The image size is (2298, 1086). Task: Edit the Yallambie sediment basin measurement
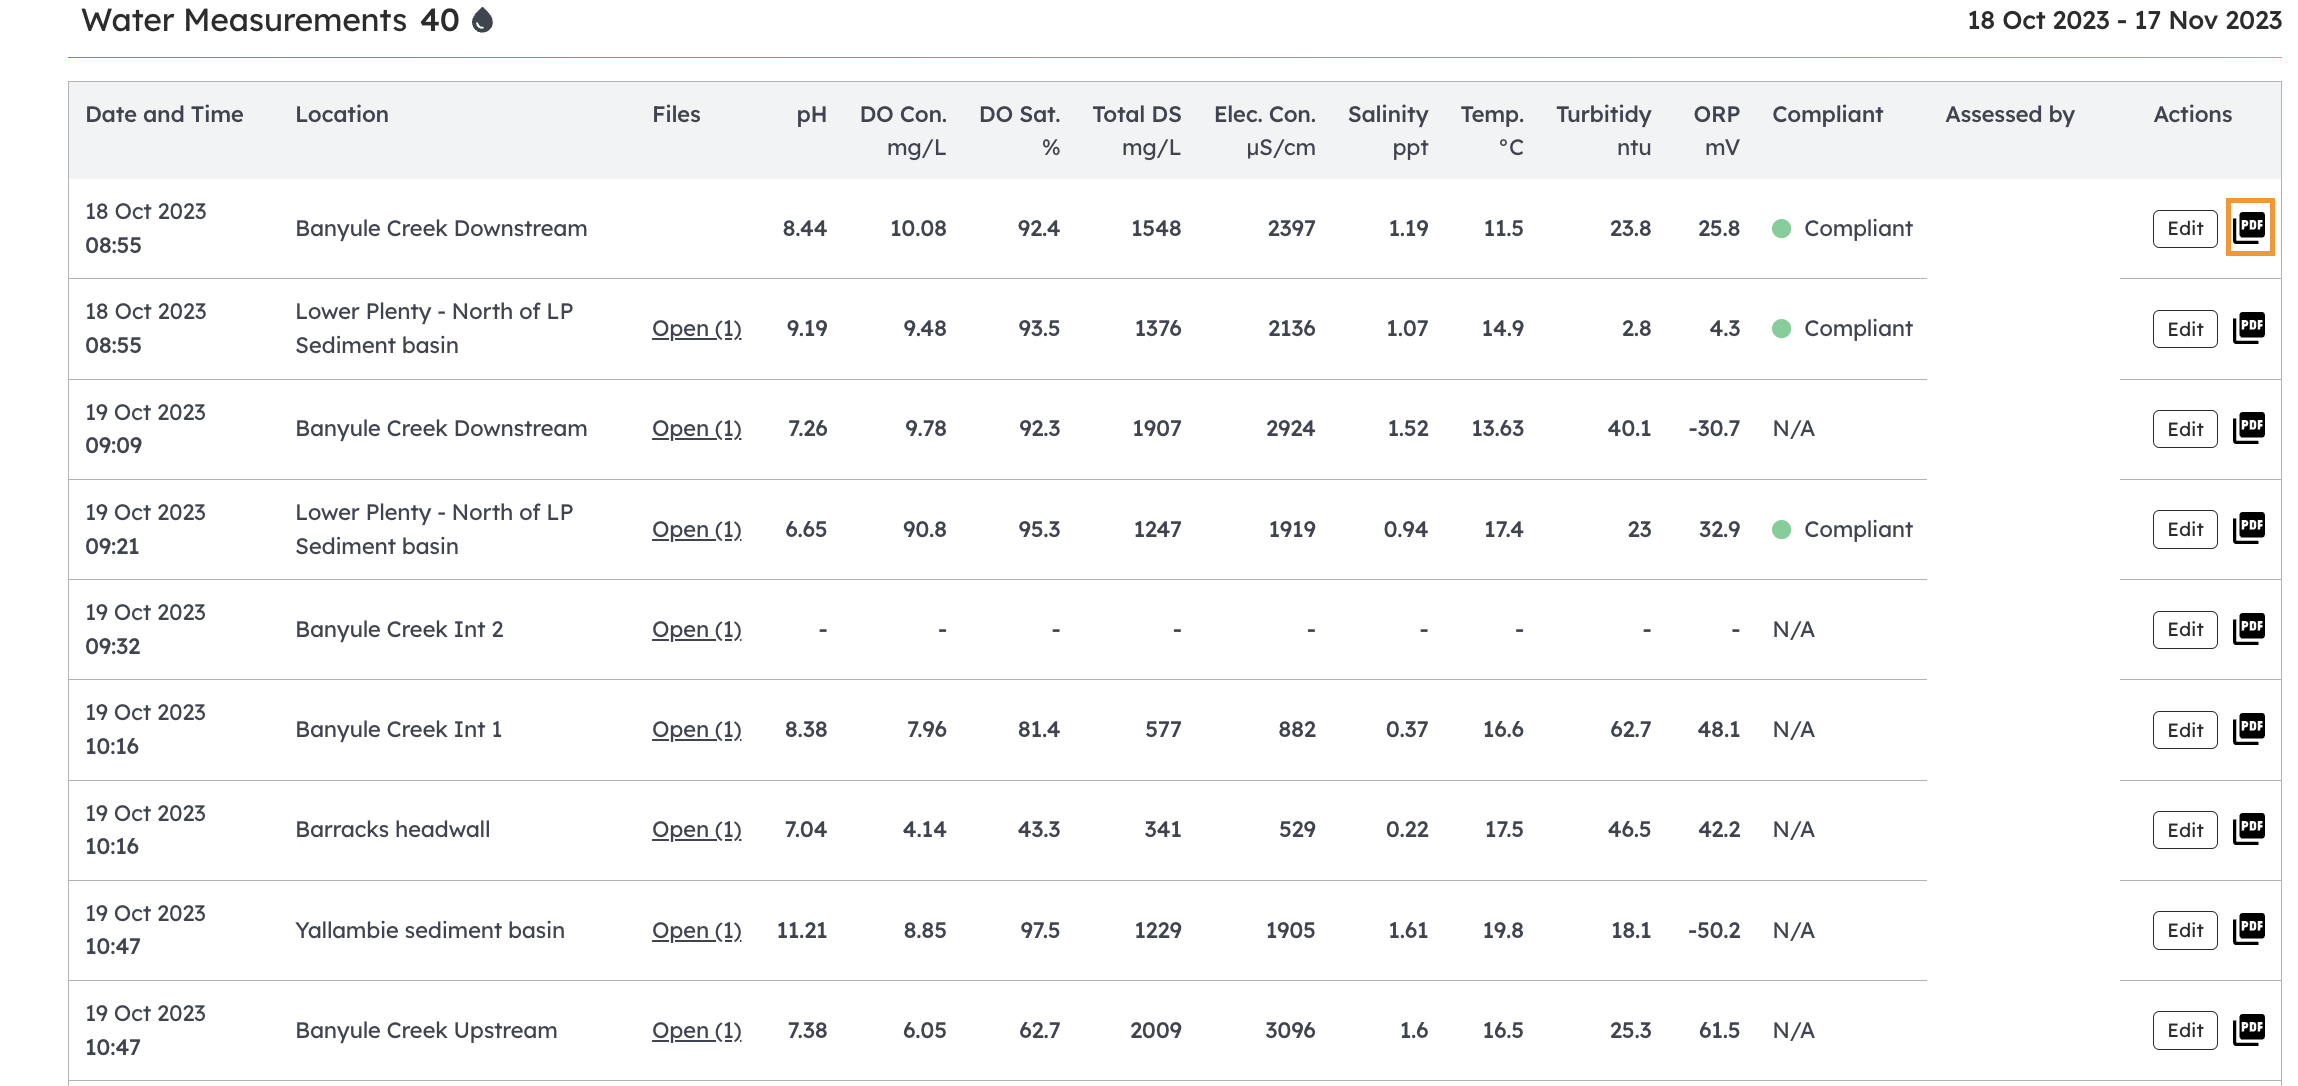point(2185,930)
